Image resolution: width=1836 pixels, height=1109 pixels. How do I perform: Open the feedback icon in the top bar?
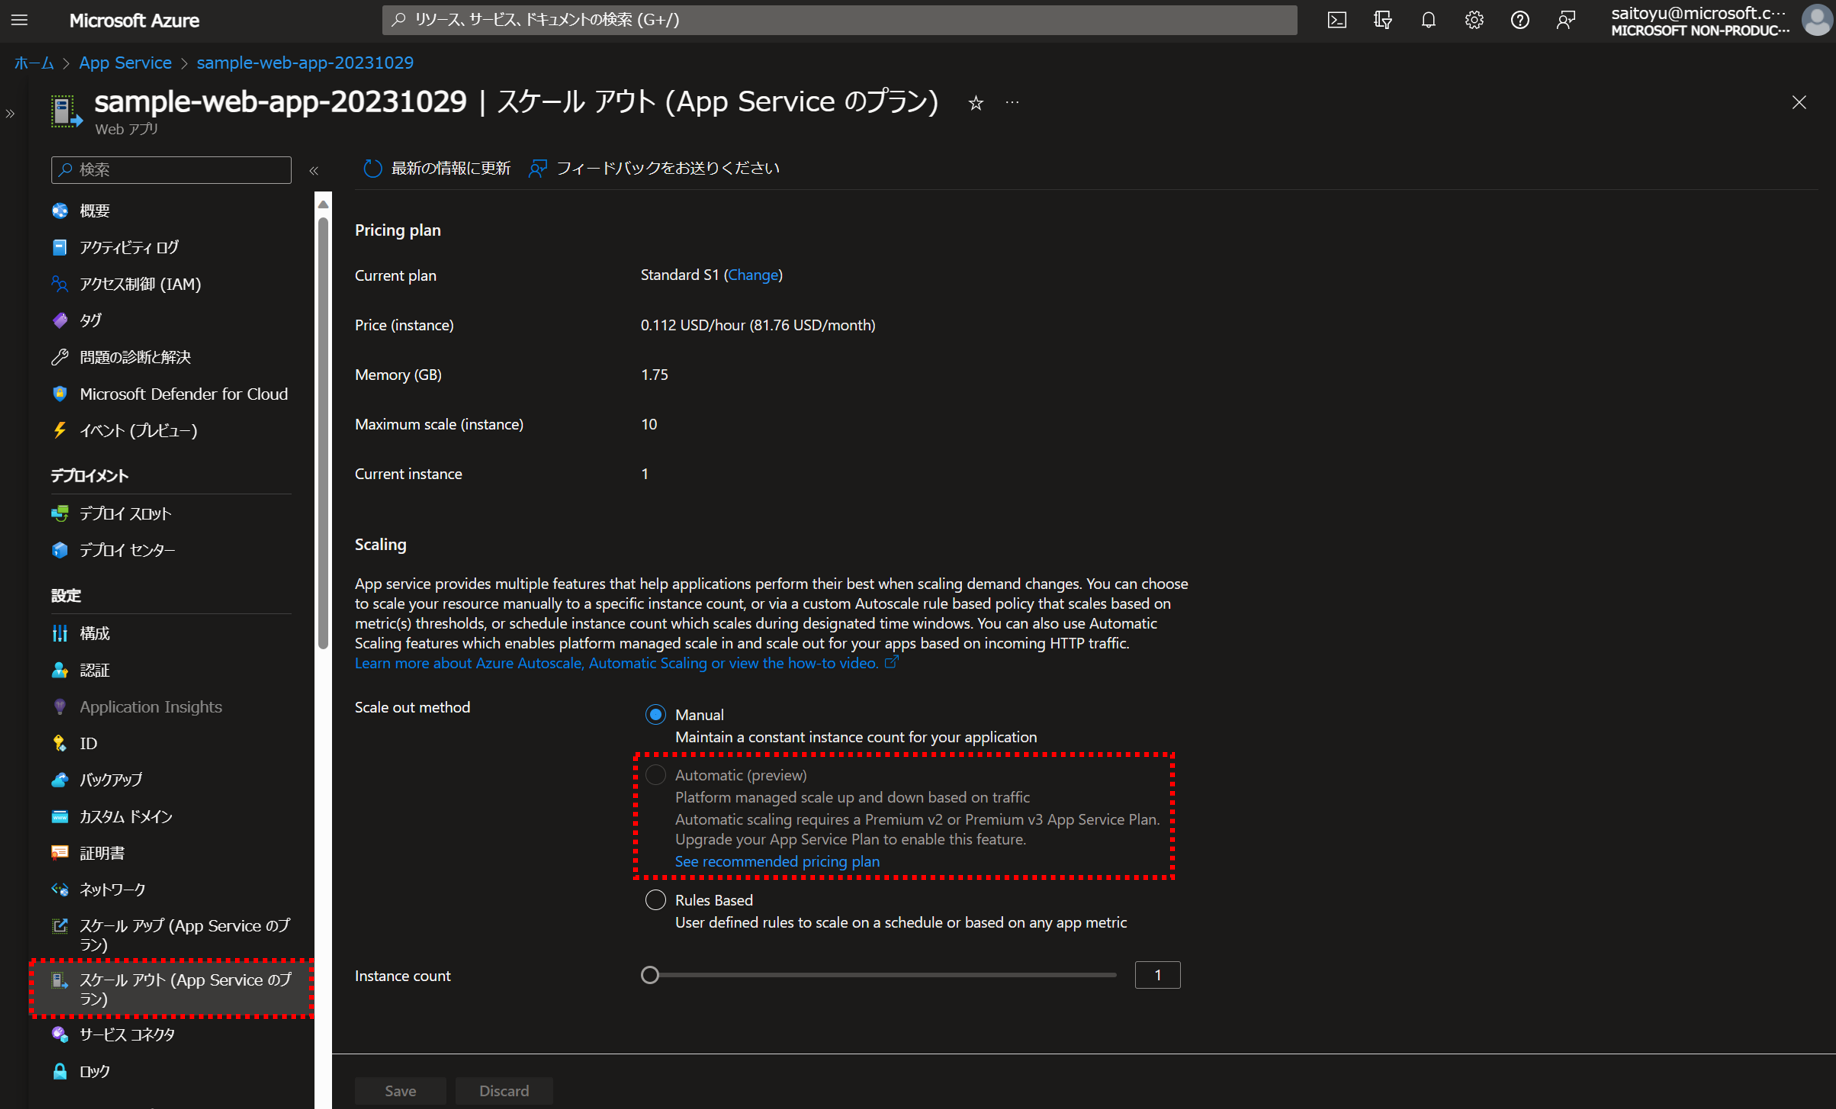pos(1566,20)
